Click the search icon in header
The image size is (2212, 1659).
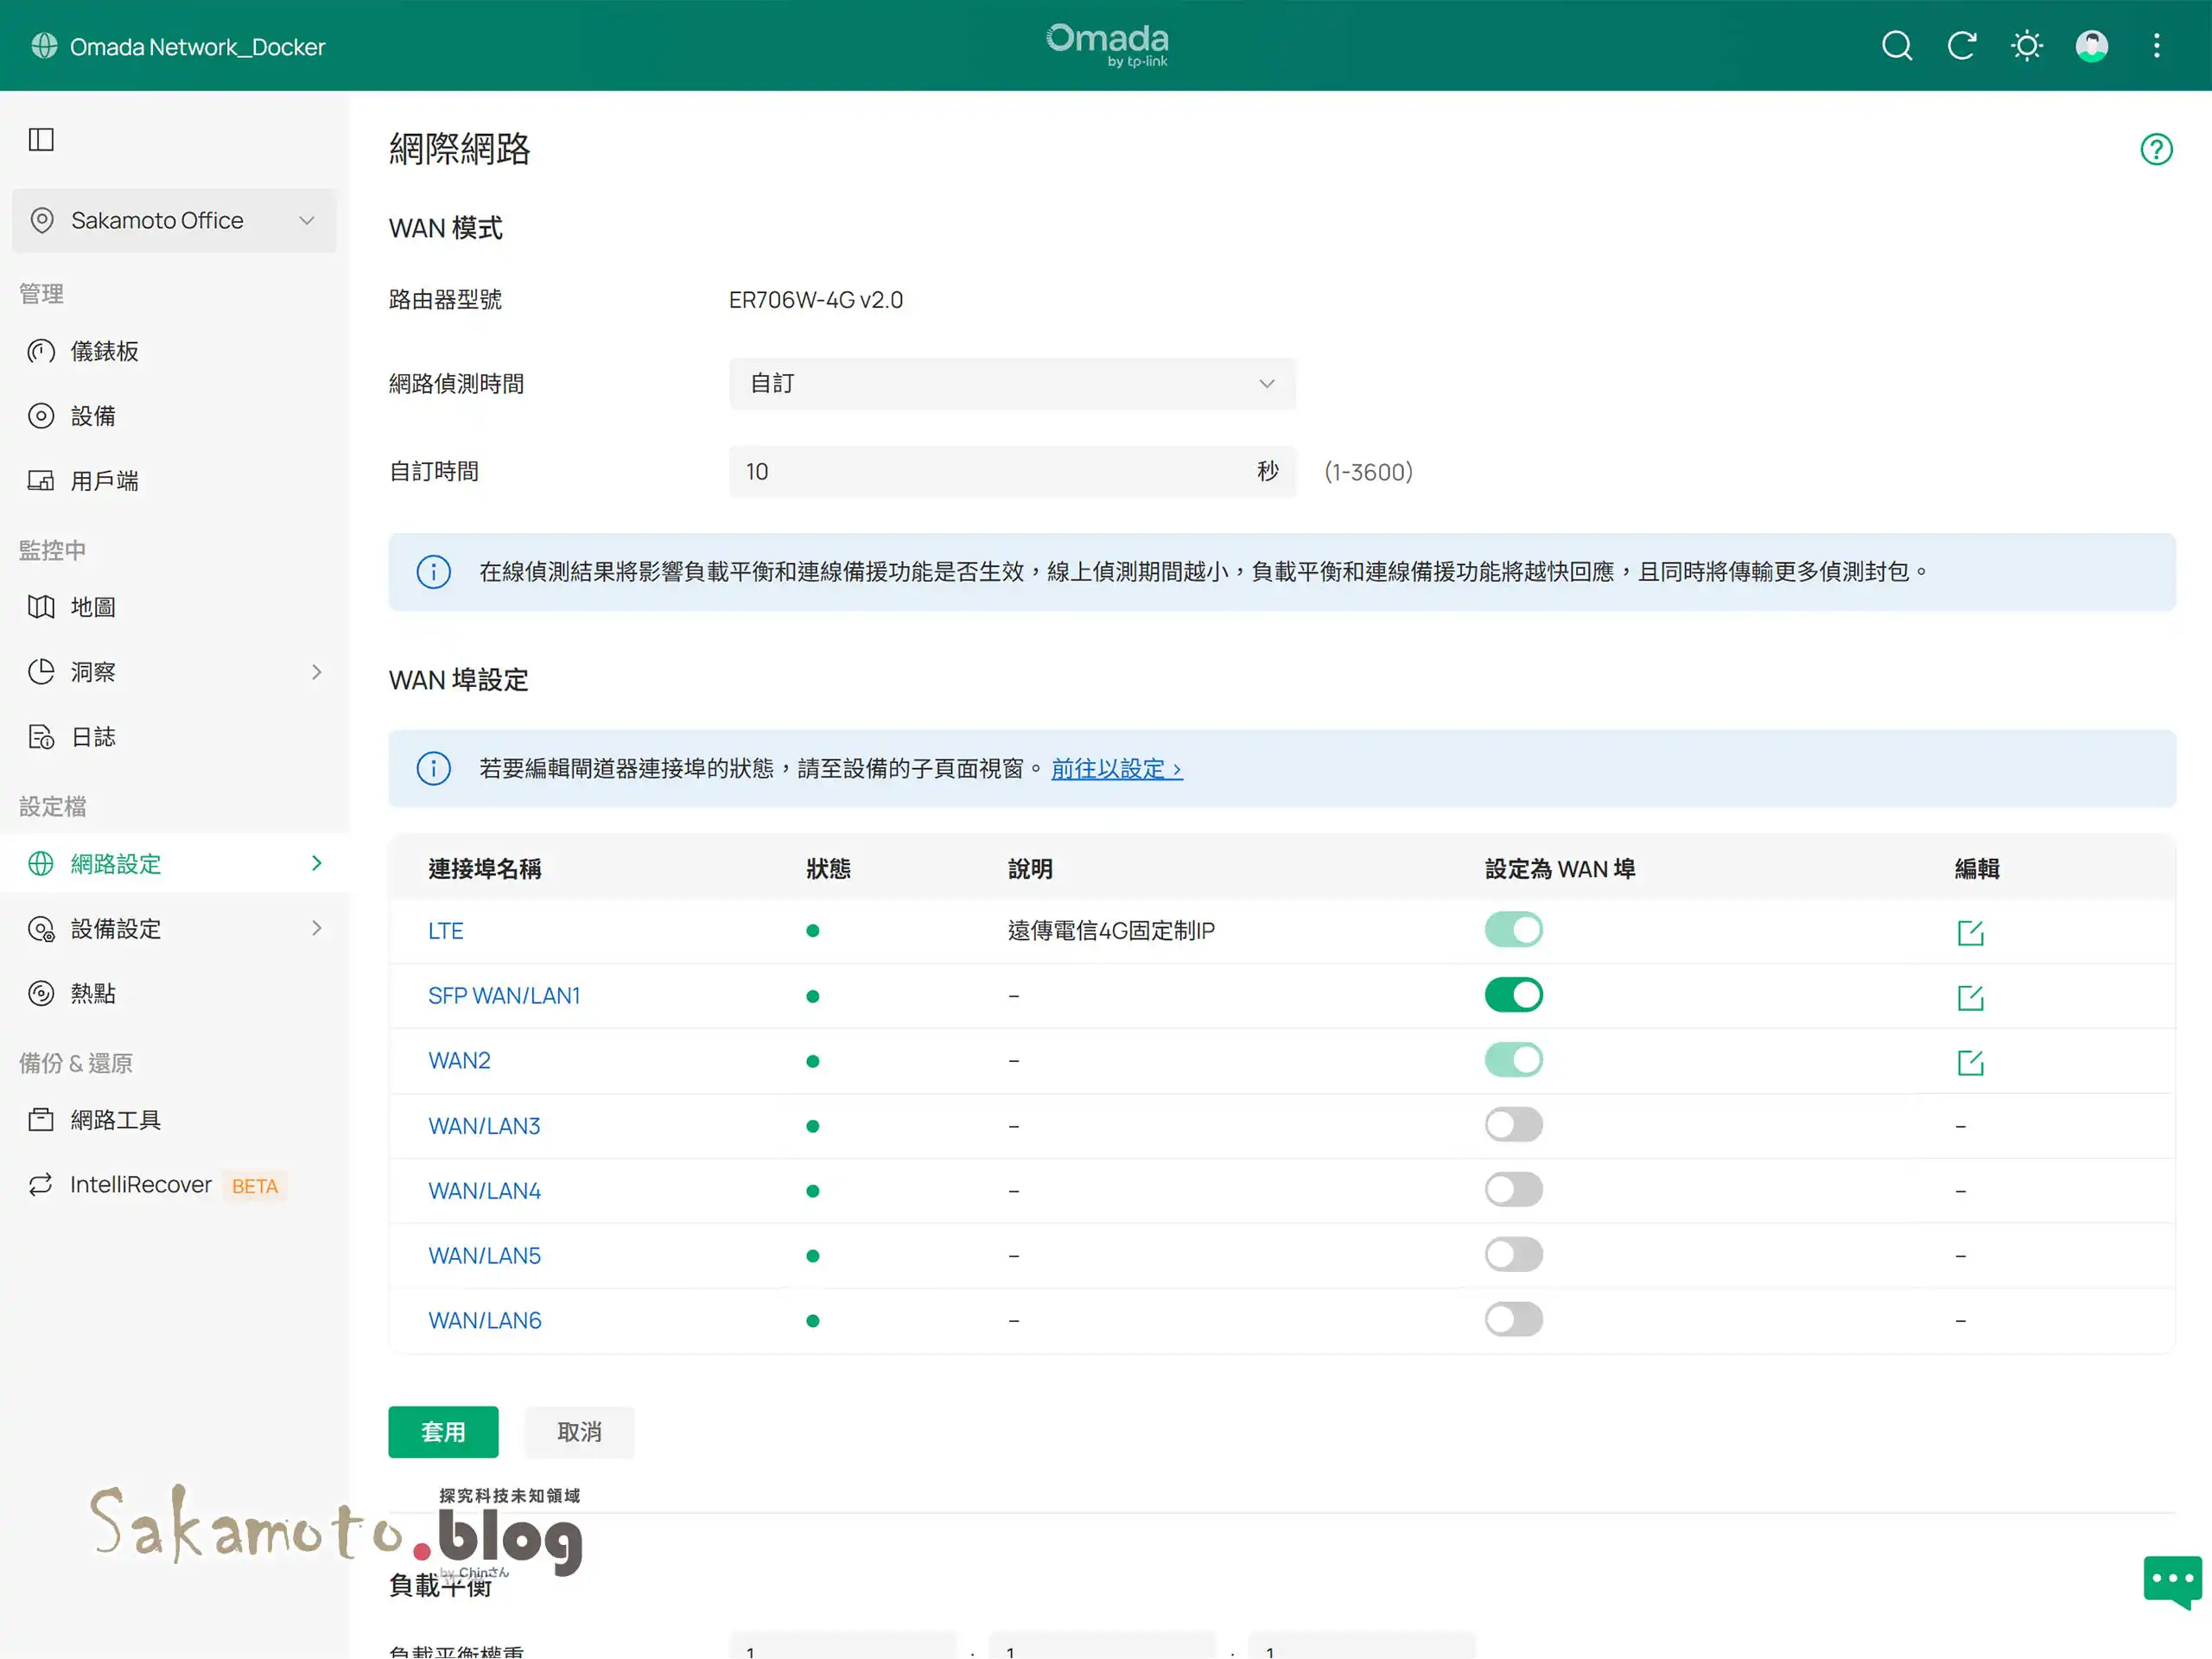[1896, 46]
